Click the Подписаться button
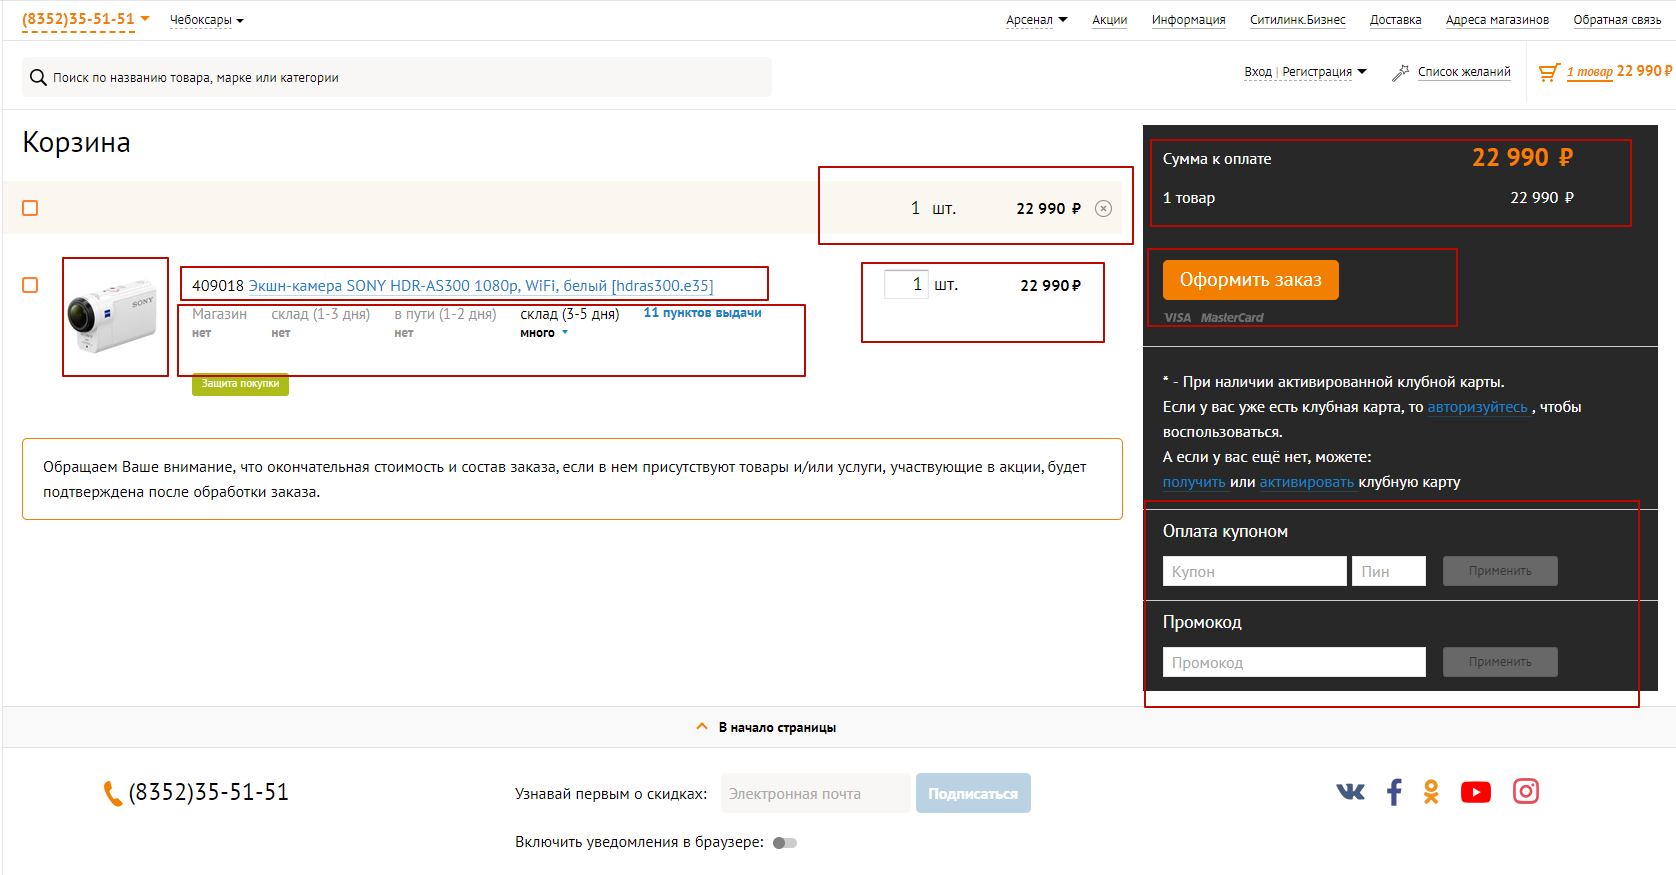Viewport: 1676px width, 875px height. [973, 794]
